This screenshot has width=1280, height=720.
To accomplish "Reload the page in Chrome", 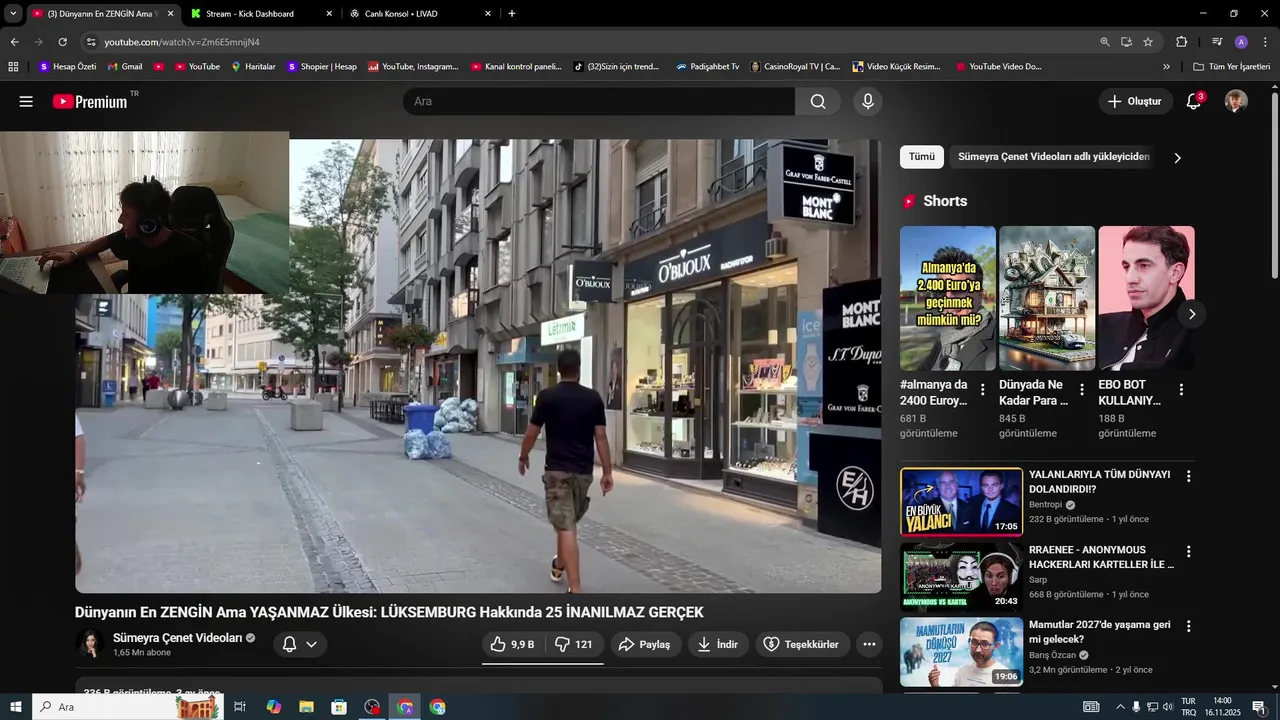I will [x=62, y=42].
